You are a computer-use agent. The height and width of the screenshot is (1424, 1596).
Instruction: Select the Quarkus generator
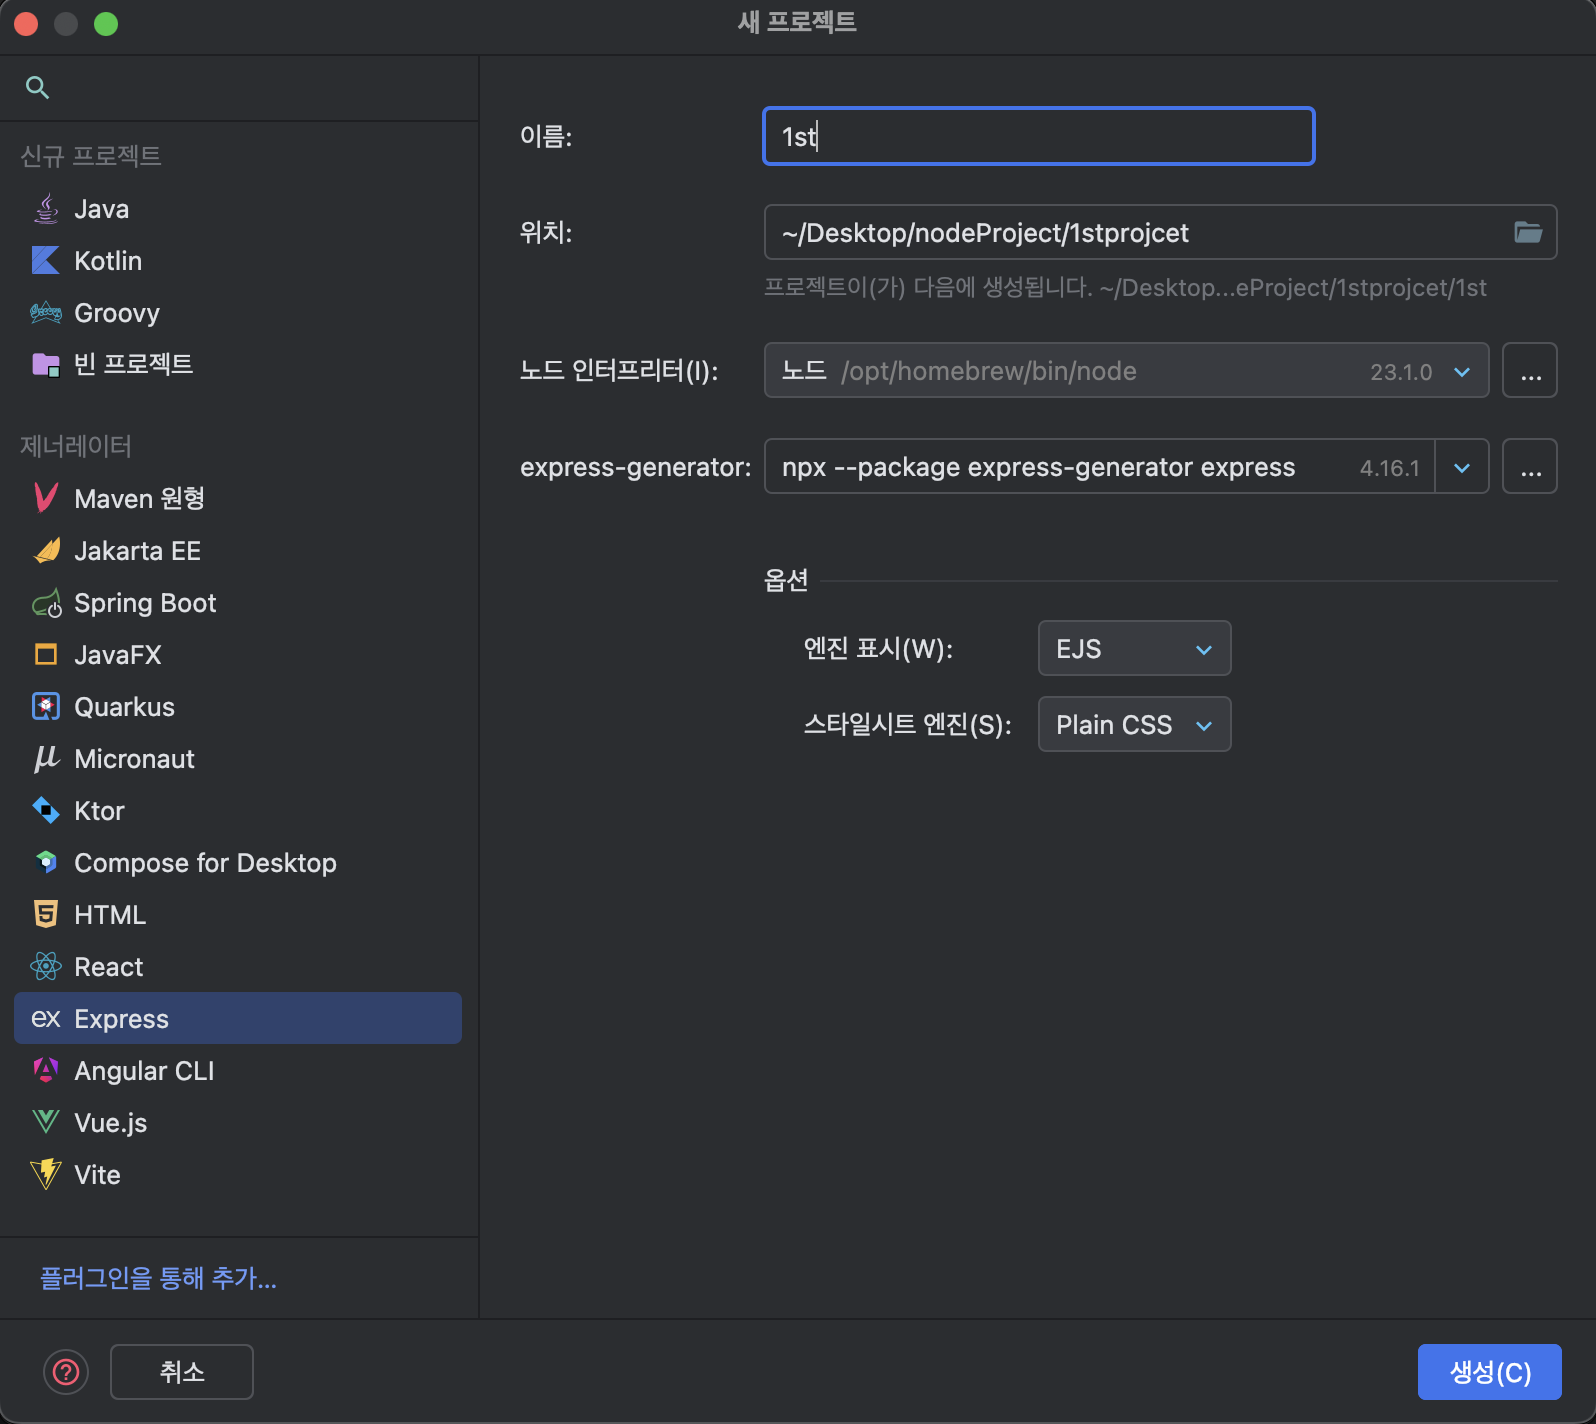pyautogui.click(x=238, y=707)
